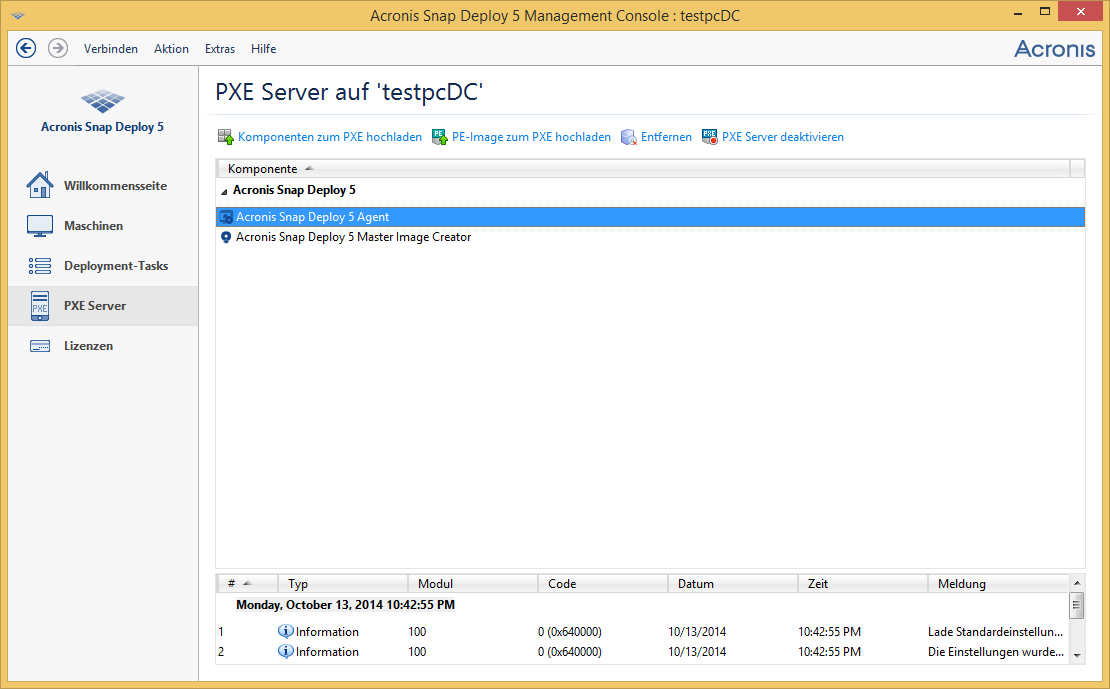Click the Willkommensseite house icon
1110x689 pixels.
[x=40, y=185]
